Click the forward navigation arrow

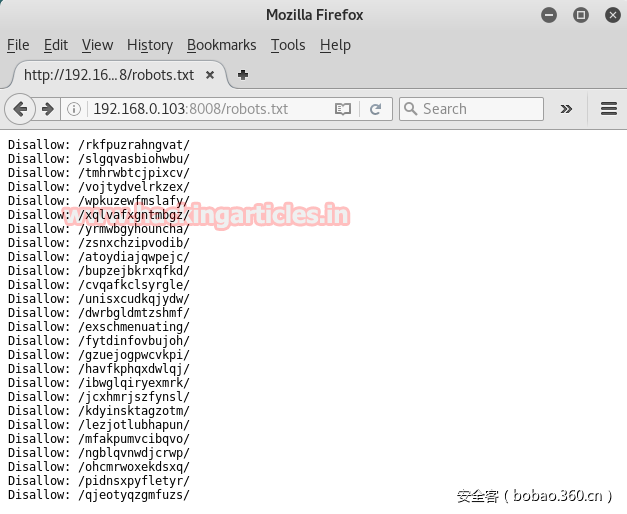click(x=47, y=109)
